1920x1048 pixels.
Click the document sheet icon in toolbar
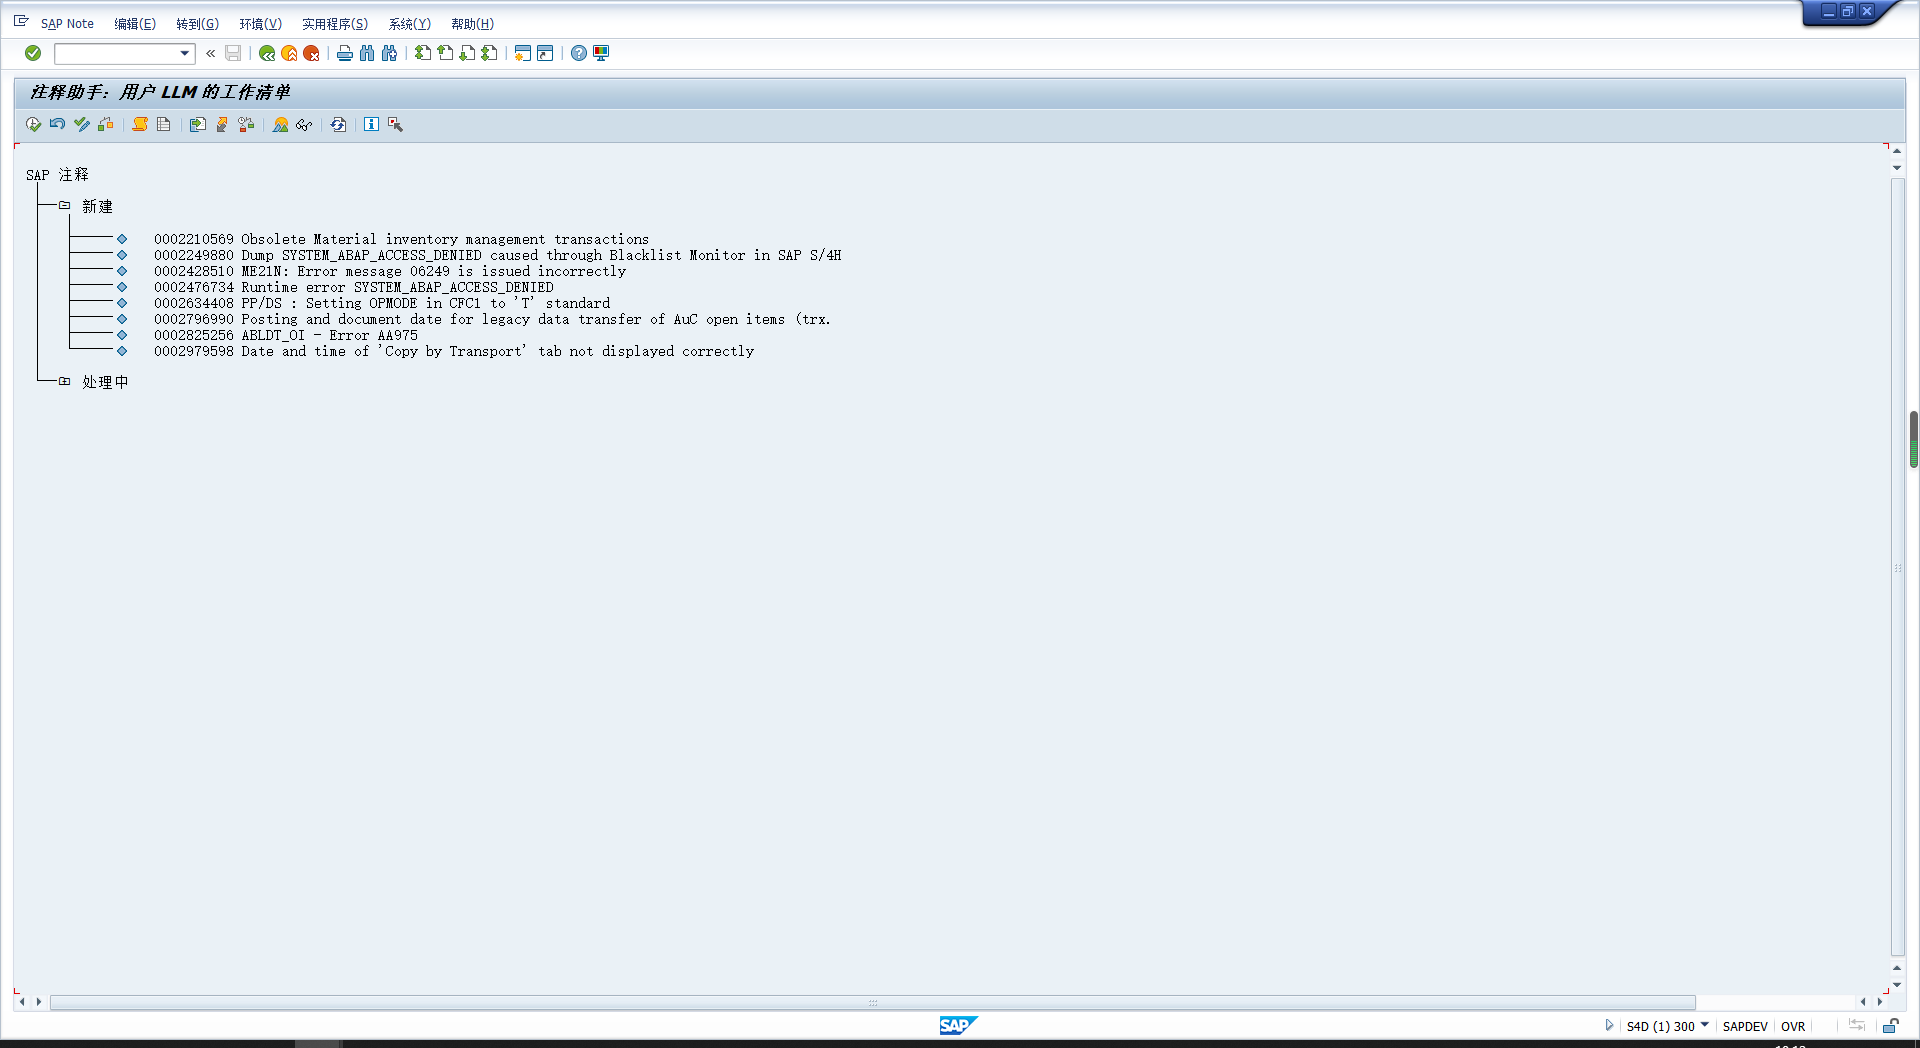click(x=164, y=124)
